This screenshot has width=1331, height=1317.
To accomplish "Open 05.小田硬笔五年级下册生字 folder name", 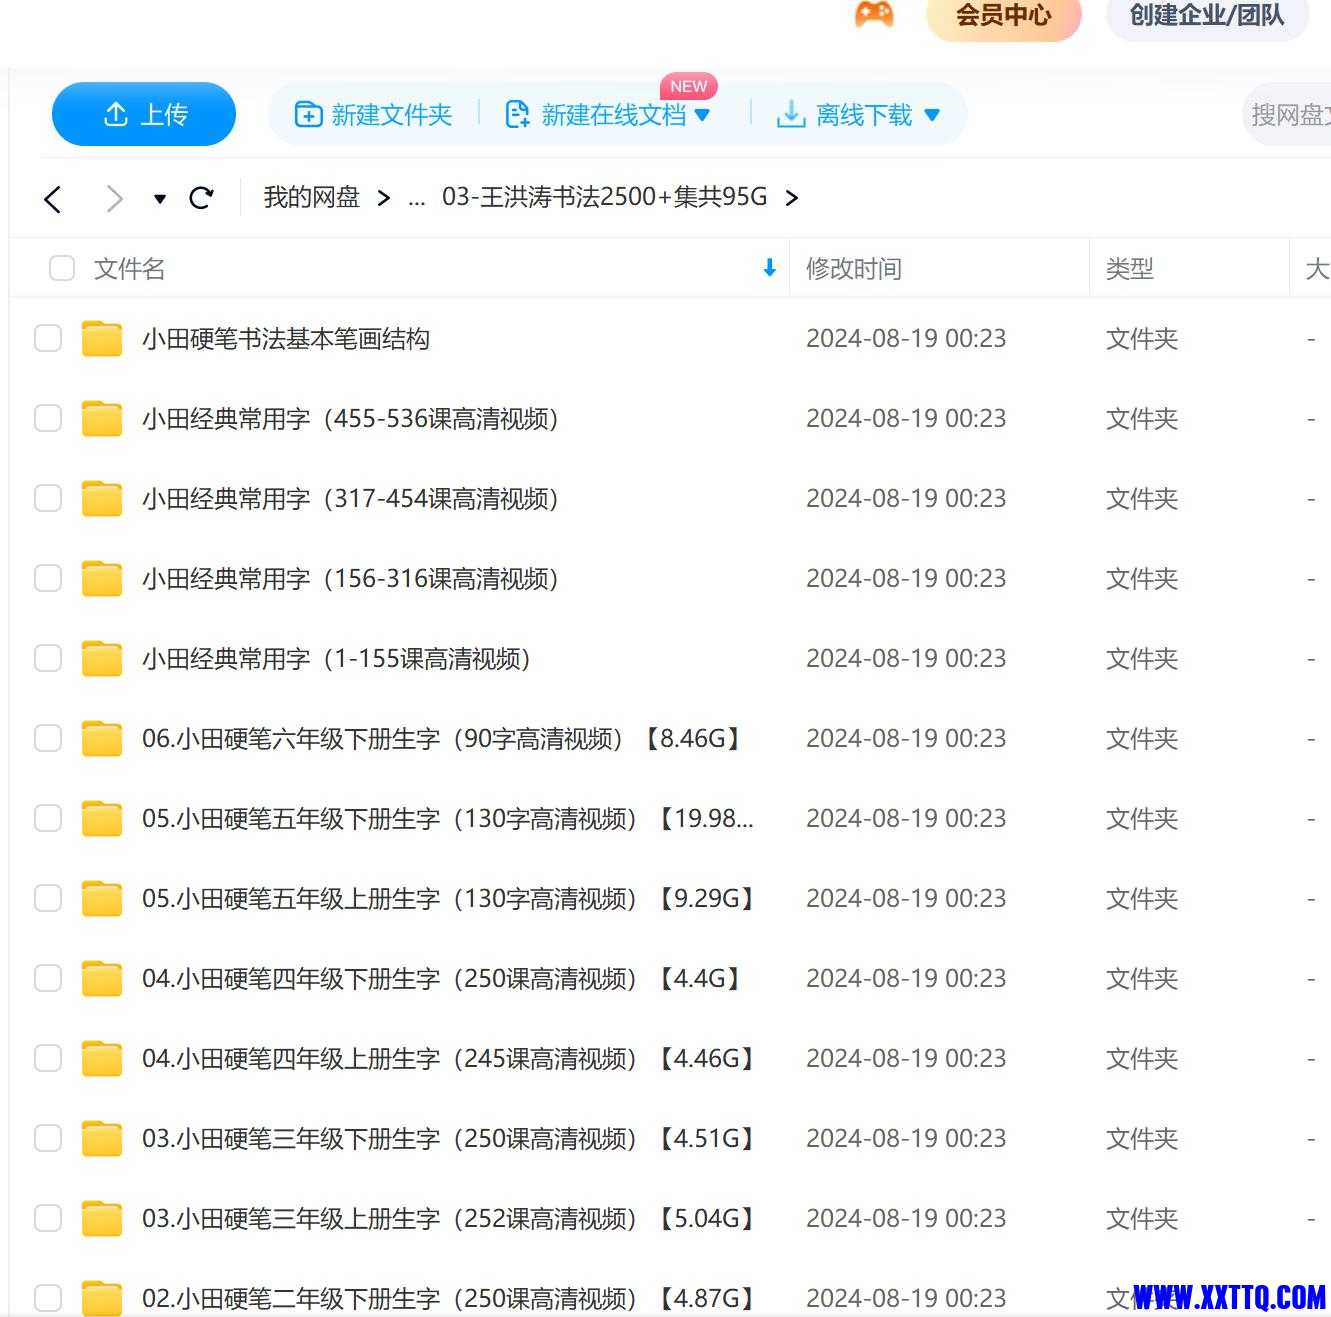I will coord(448,819).
